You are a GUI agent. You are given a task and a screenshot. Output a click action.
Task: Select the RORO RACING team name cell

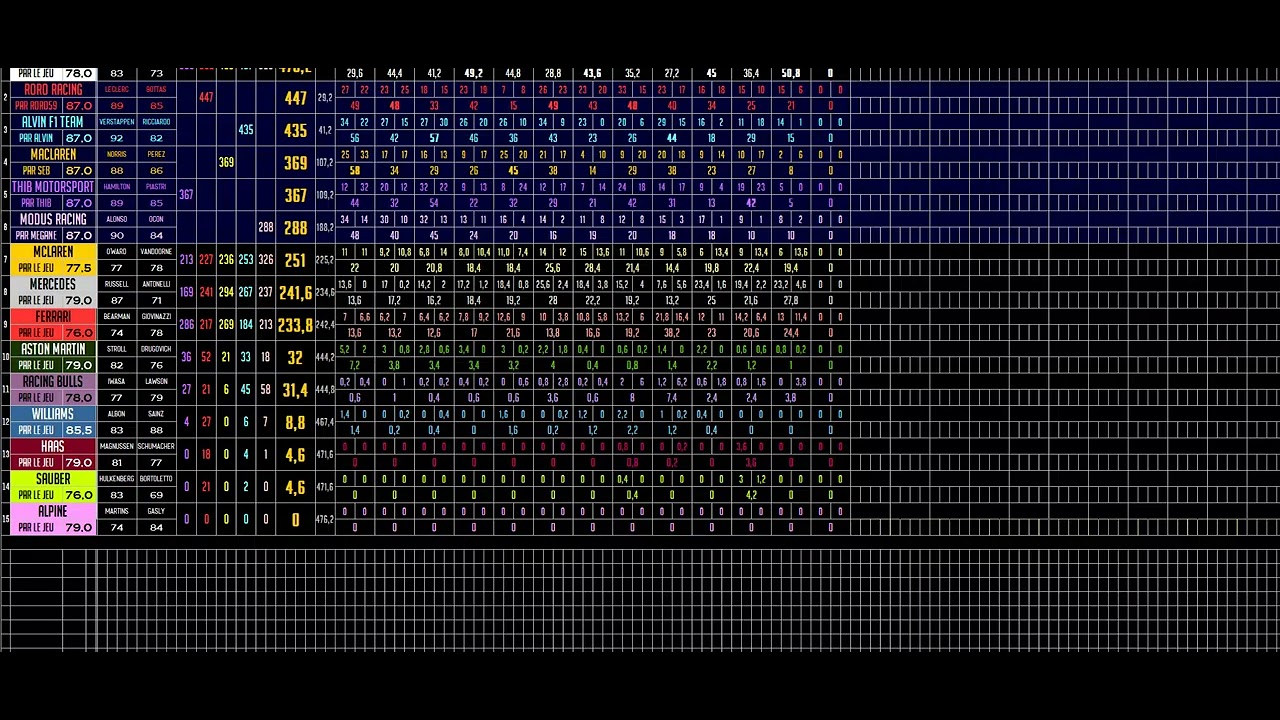tap(53, 89)
